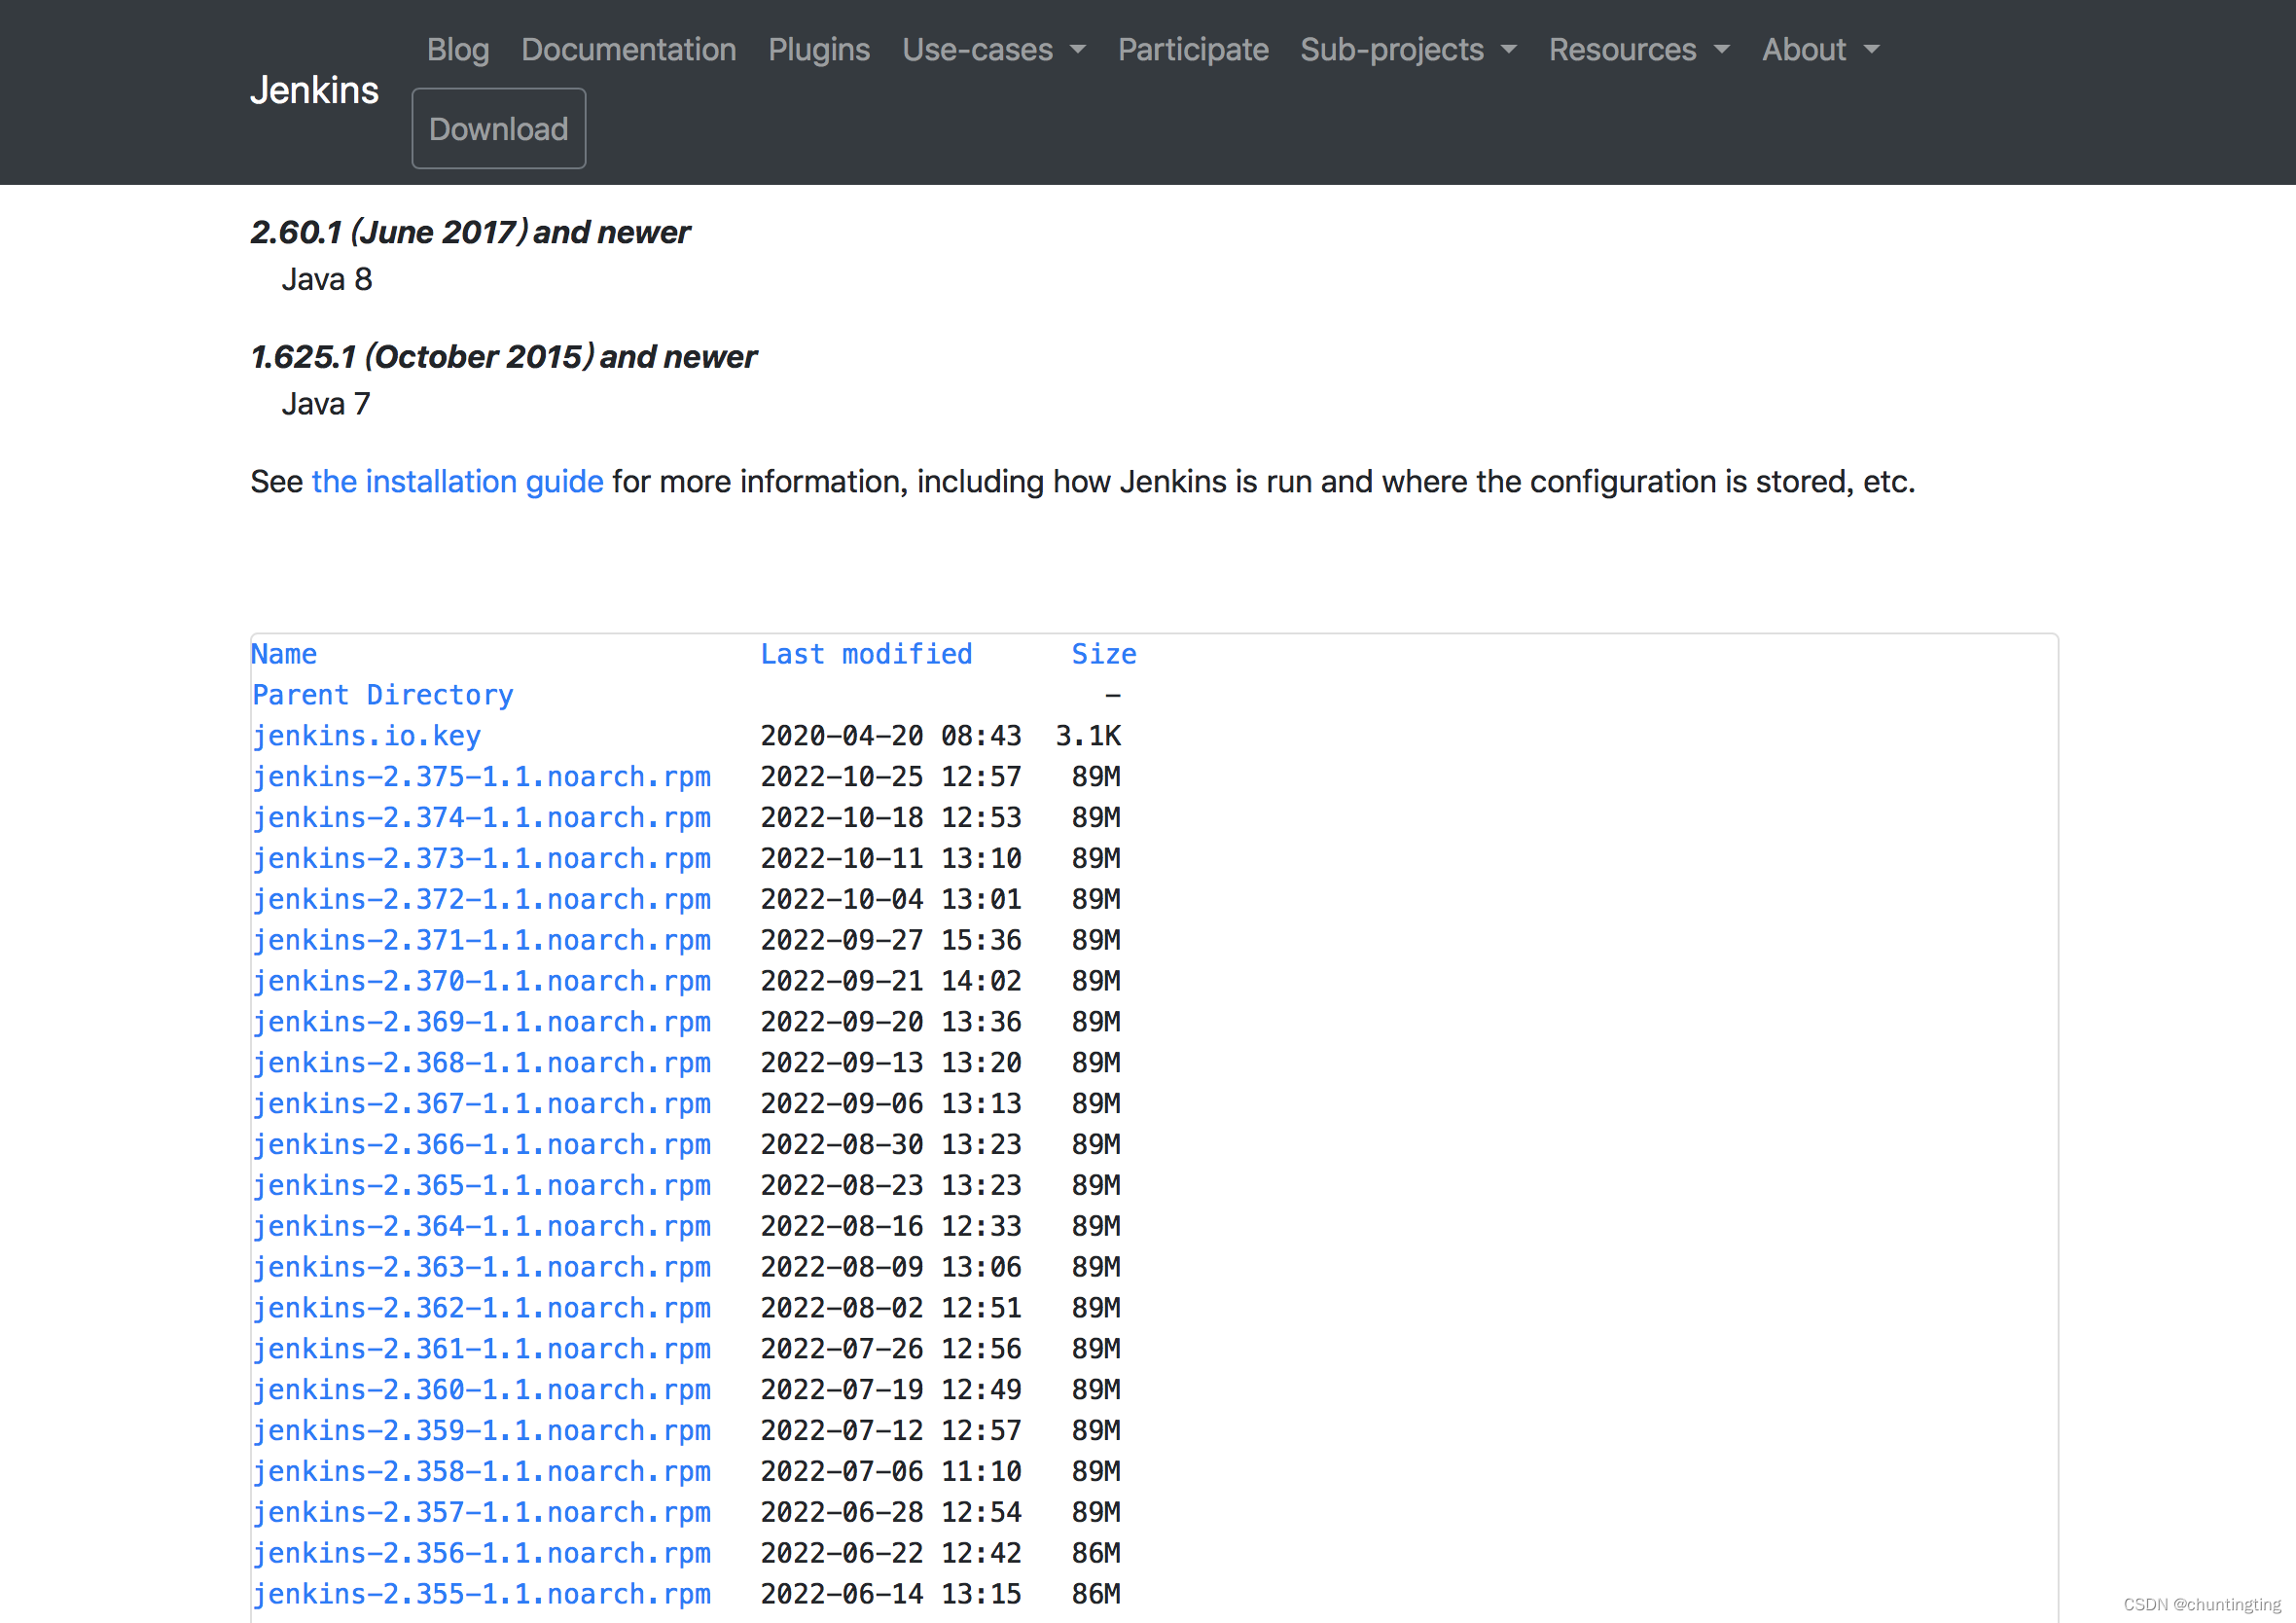Open the Participate navigation item

point(1193,49)
